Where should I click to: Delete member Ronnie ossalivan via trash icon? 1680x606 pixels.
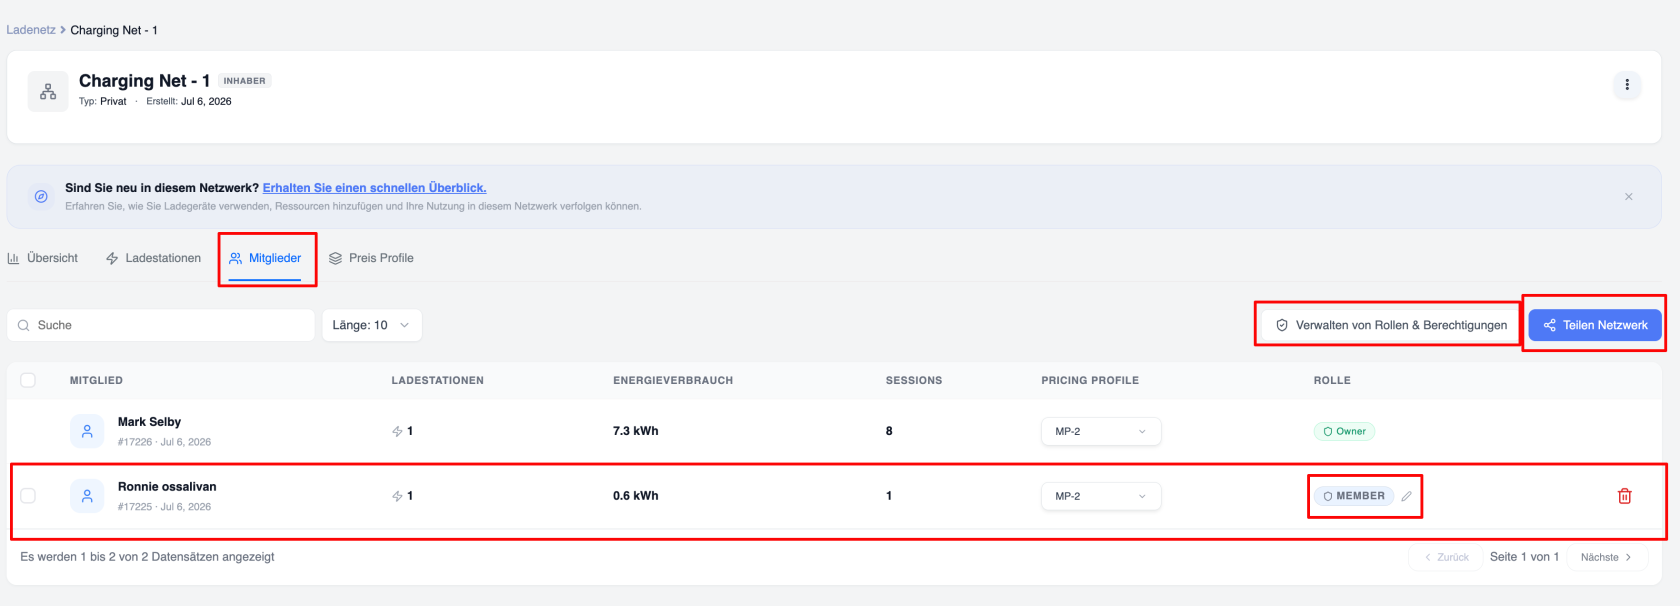click(1625, 496)
